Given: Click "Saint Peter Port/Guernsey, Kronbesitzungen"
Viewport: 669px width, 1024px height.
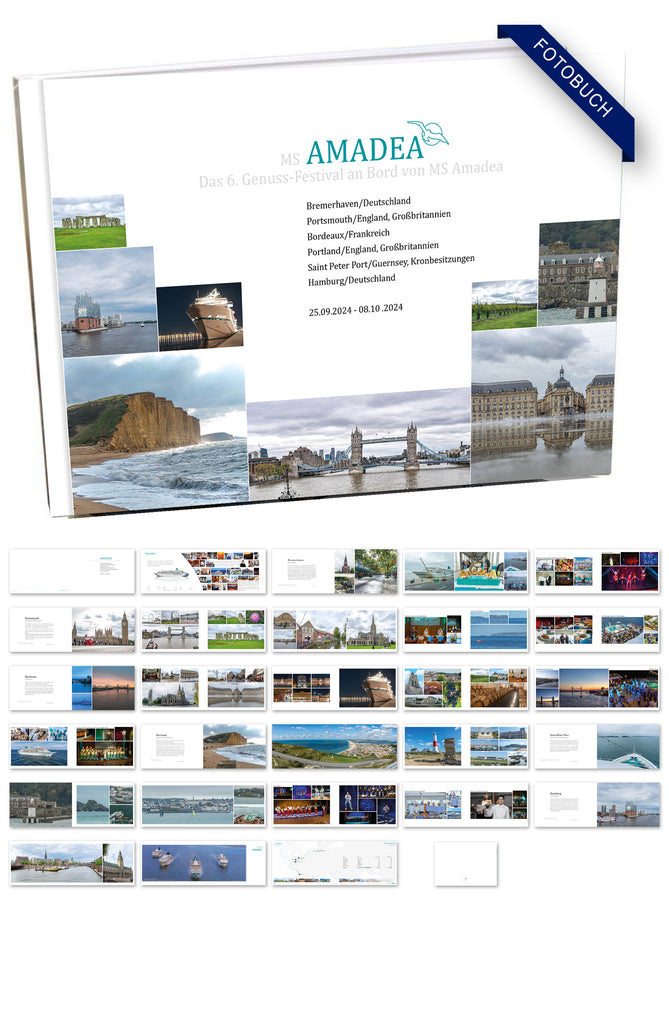Looking at the screenshot, I should point(391,263).
